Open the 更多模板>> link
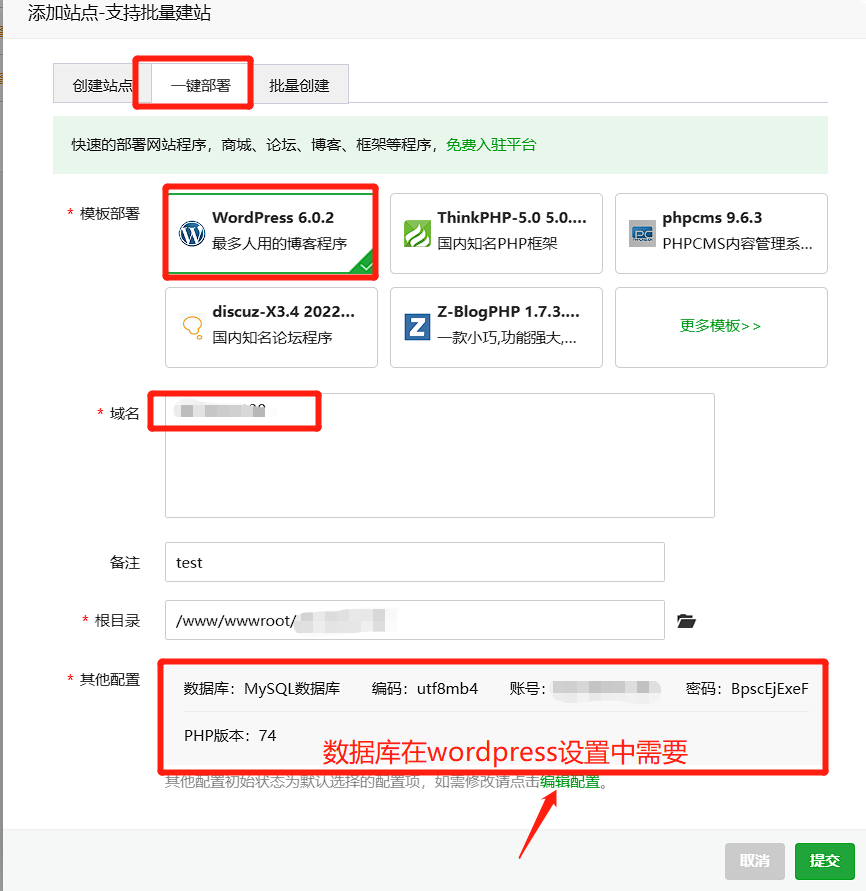Screen dimensions: 866x891 [720, 326]
